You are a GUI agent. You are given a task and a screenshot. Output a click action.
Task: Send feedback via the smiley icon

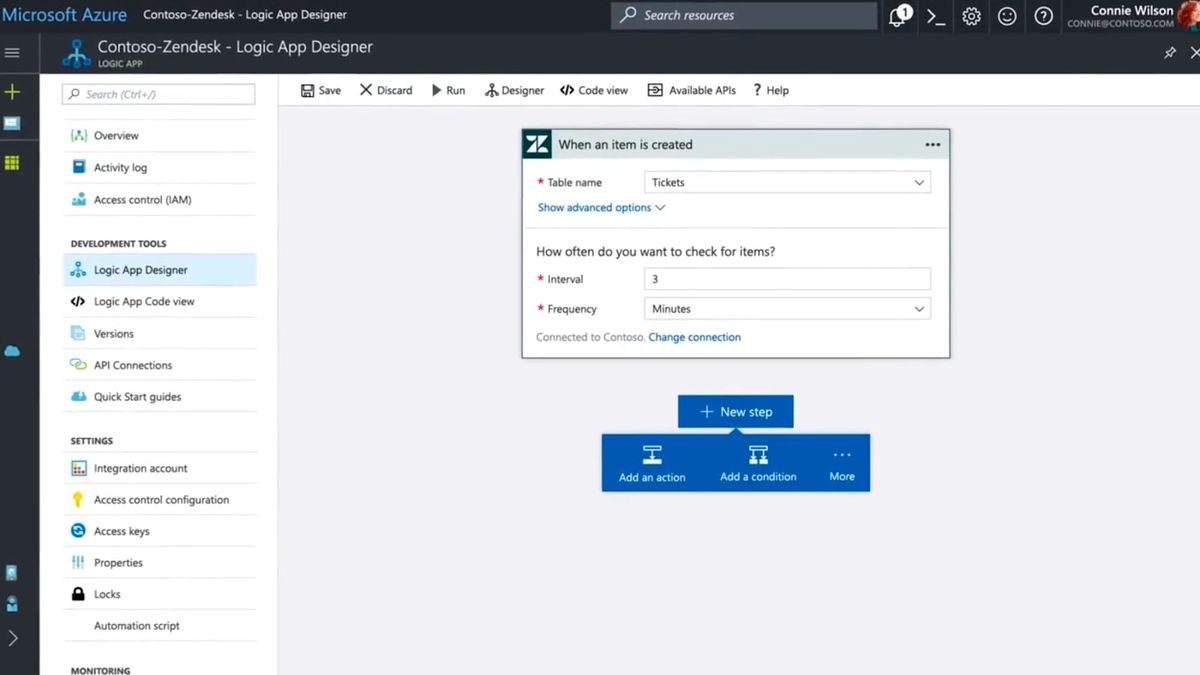point(1006,16)
